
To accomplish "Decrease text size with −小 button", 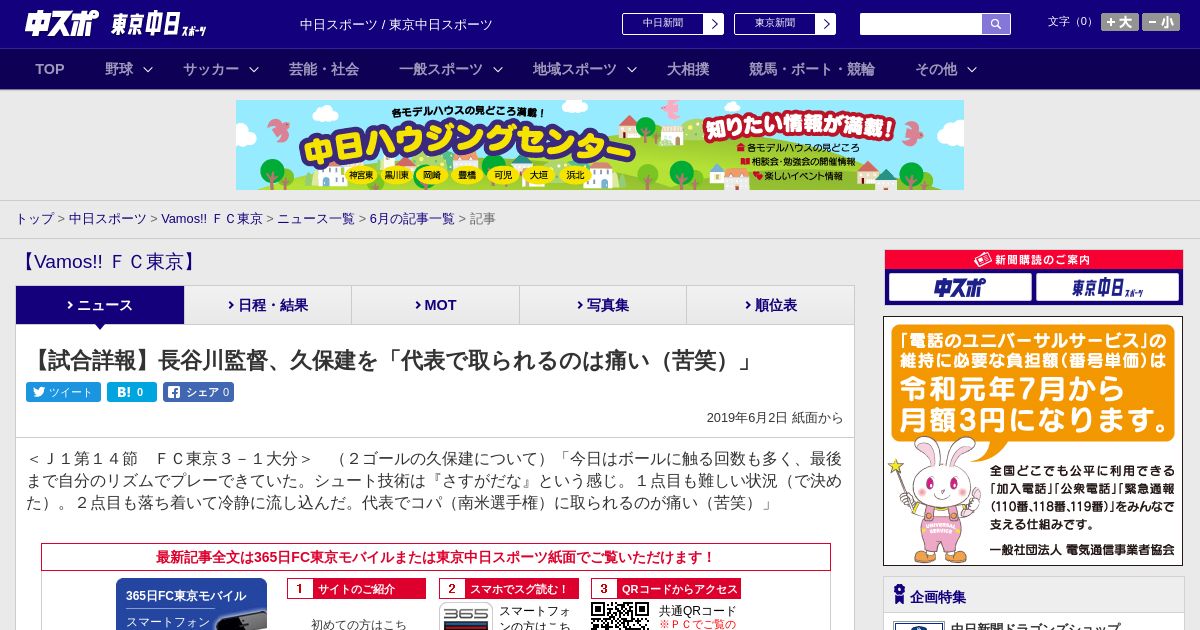I will pos(1161,22).
